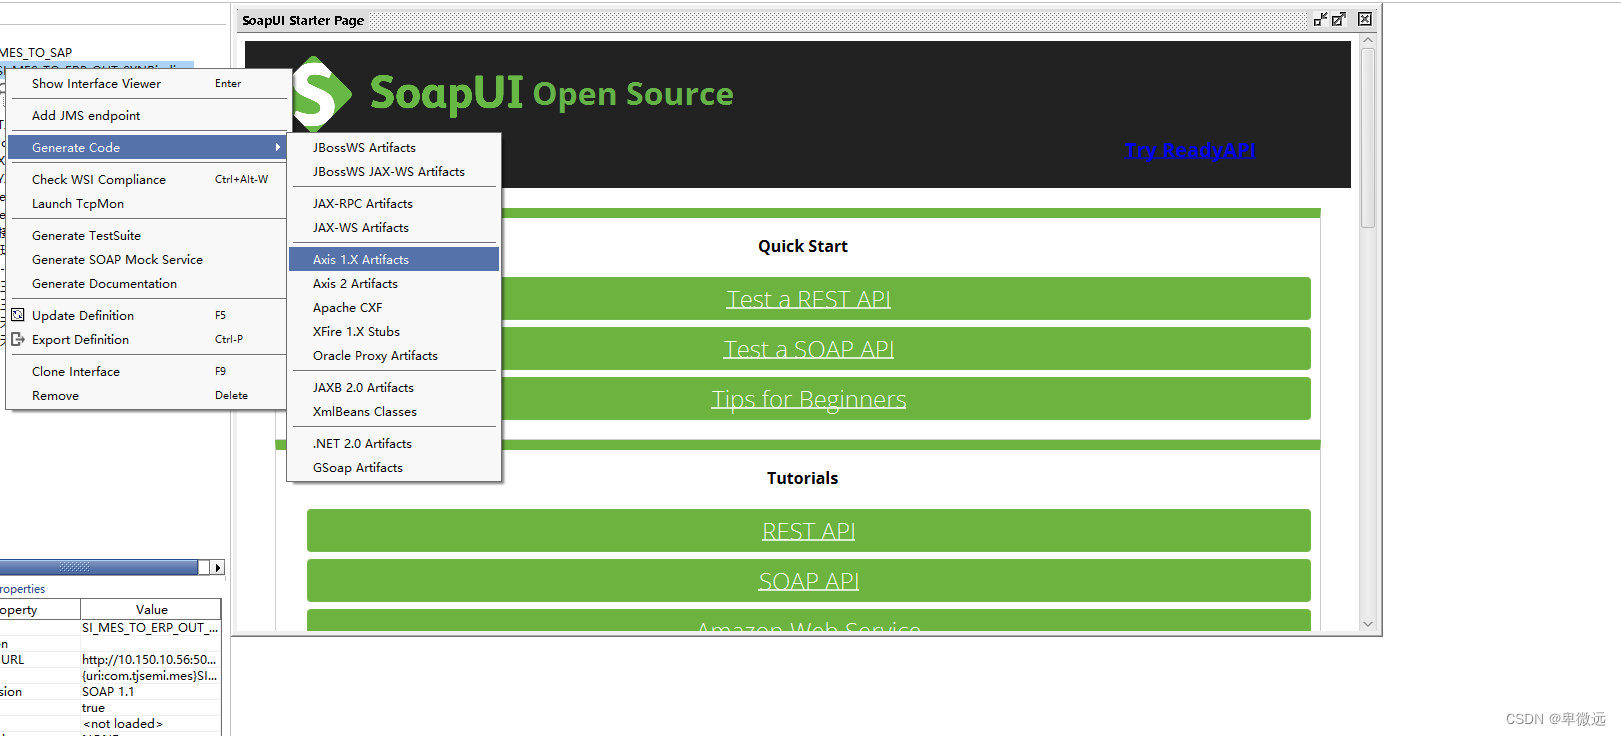The height and width of the screenshot is (736, 1621).
Task: Click the SI_MES_TO_ERP_OUT property value
Action: [150, 628]
